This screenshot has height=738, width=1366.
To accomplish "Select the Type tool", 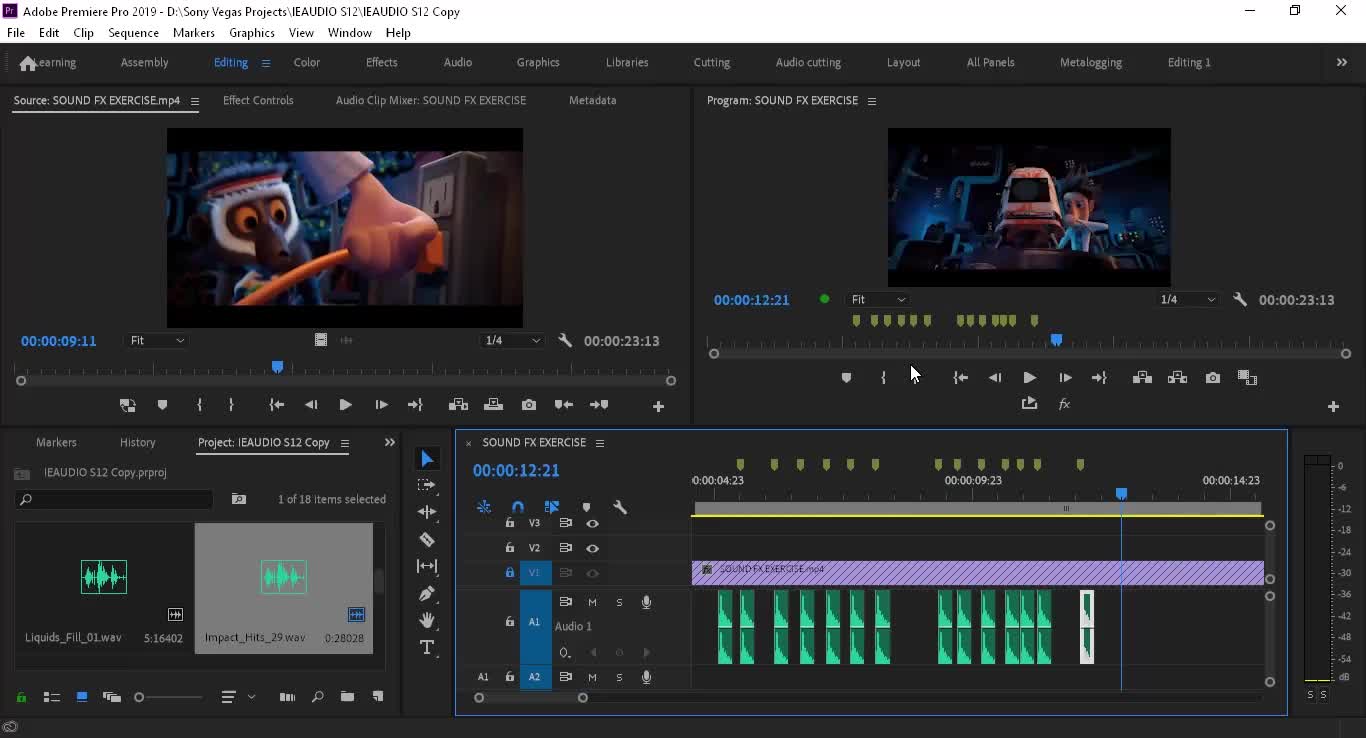I will (427, 647).
